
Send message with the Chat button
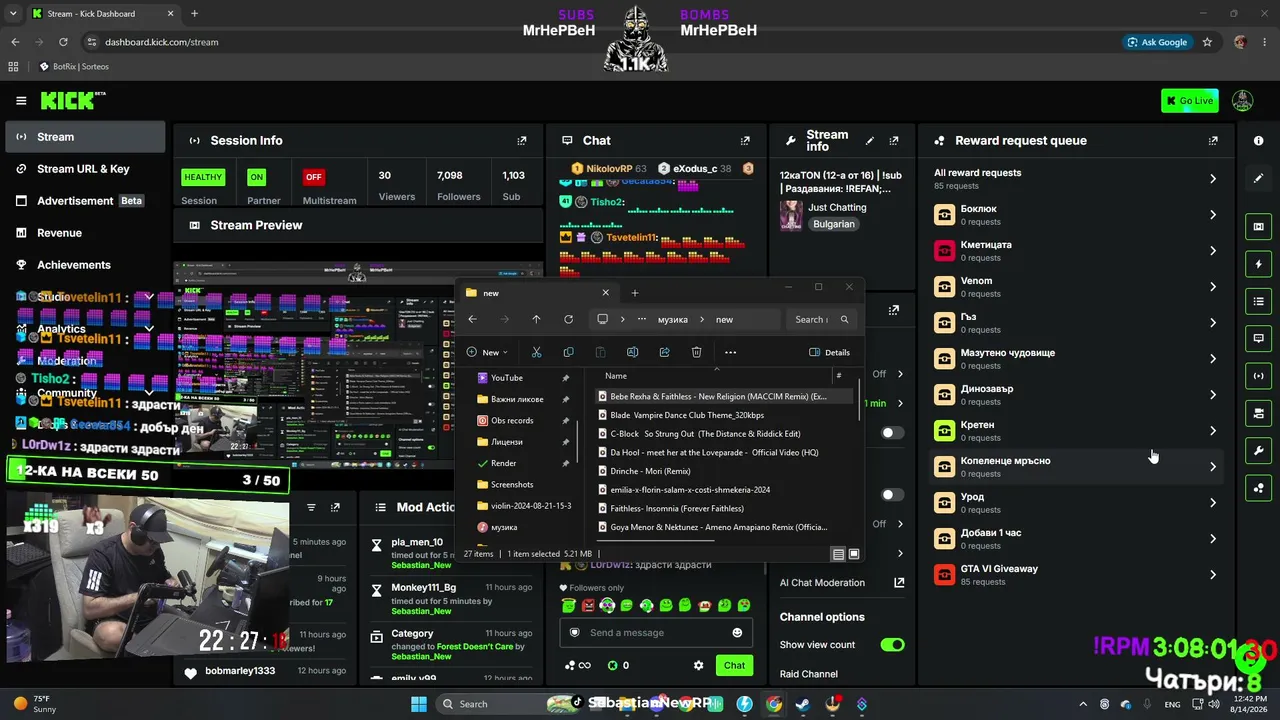[x=734, y=665]
